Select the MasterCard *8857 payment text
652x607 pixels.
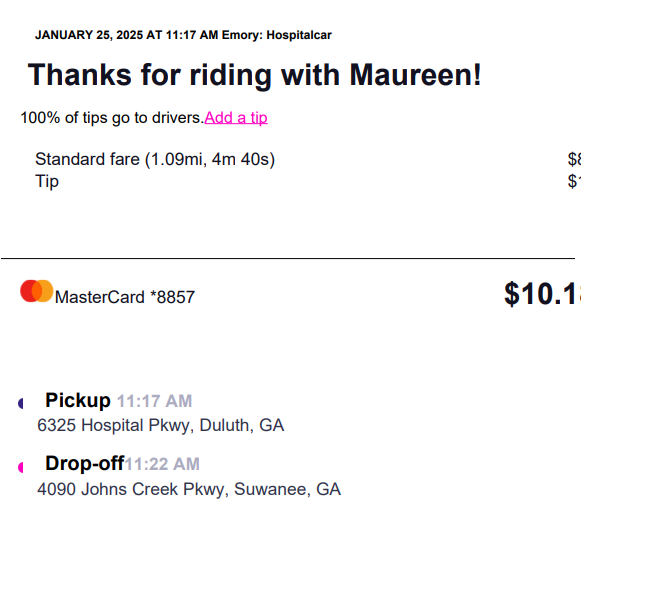point(125,297)
